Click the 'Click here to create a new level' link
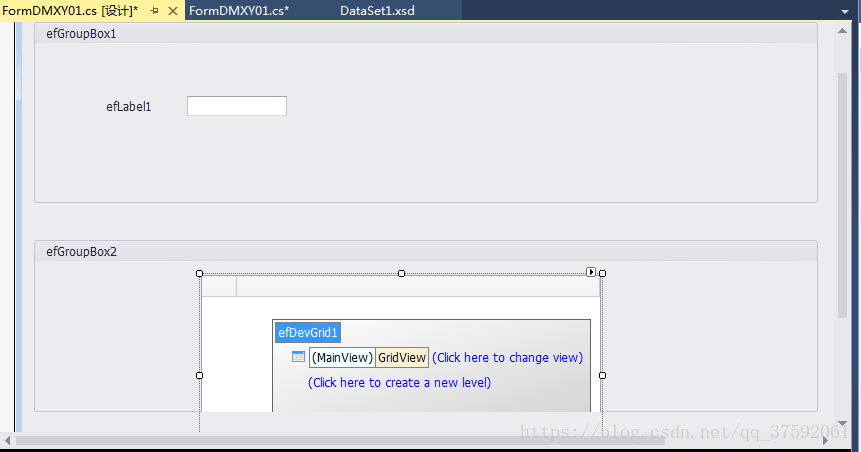 pyautogui.click(x=399, y=382)
